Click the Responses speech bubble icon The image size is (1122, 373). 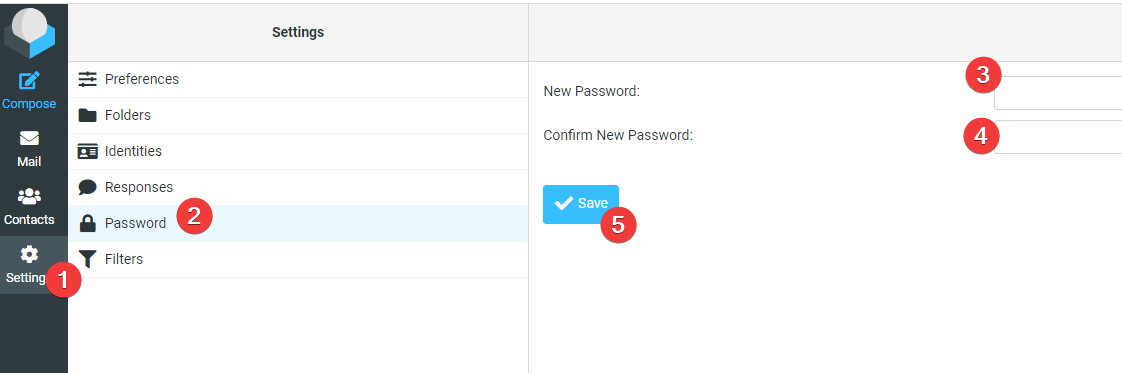[x=87, y=188]
